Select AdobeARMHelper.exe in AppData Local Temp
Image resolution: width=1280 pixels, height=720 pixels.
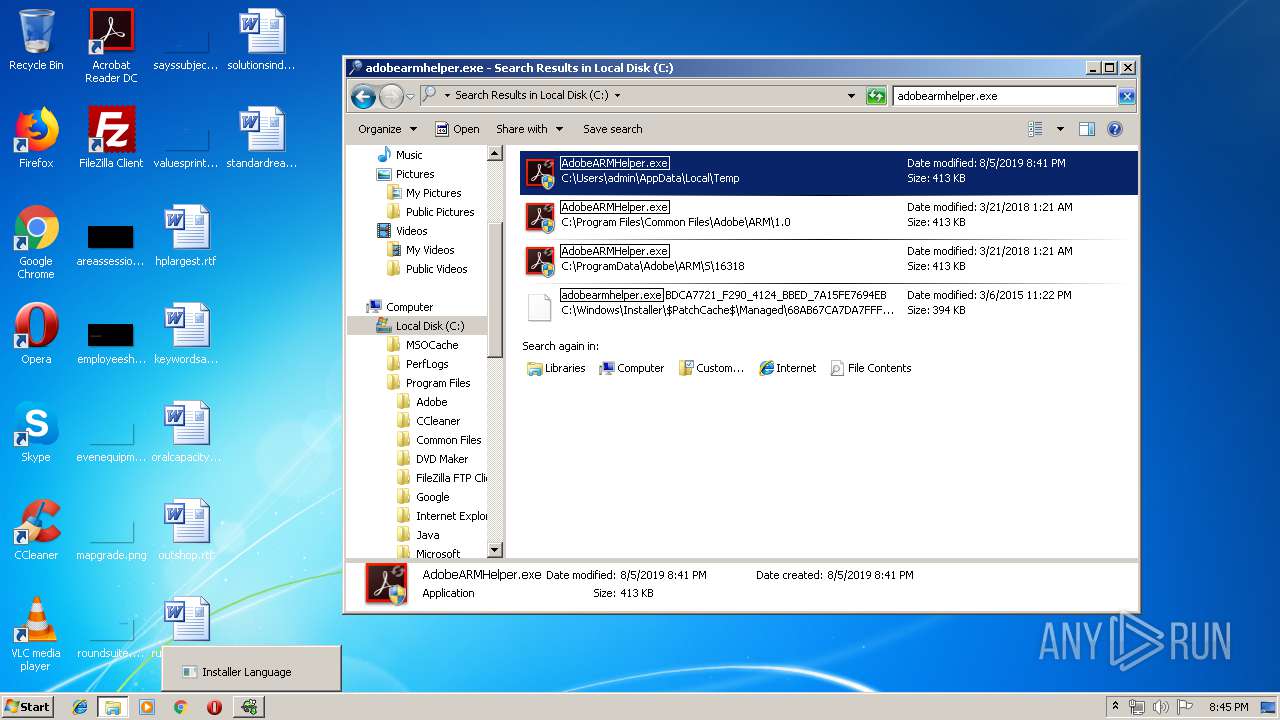click(x=829, y=172)
